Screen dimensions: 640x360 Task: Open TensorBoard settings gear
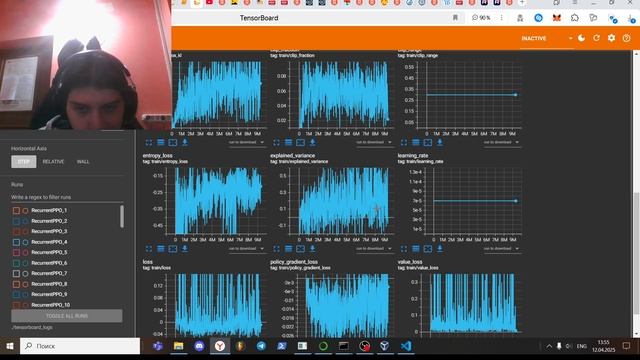(611, 38)
